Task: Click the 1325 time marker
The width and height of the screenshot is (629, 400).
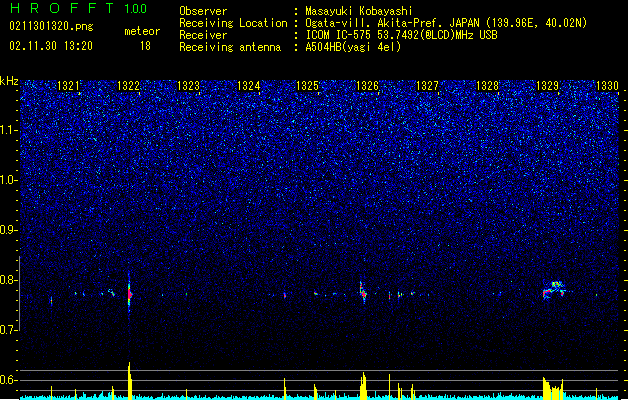Action: tap(307, 86)
